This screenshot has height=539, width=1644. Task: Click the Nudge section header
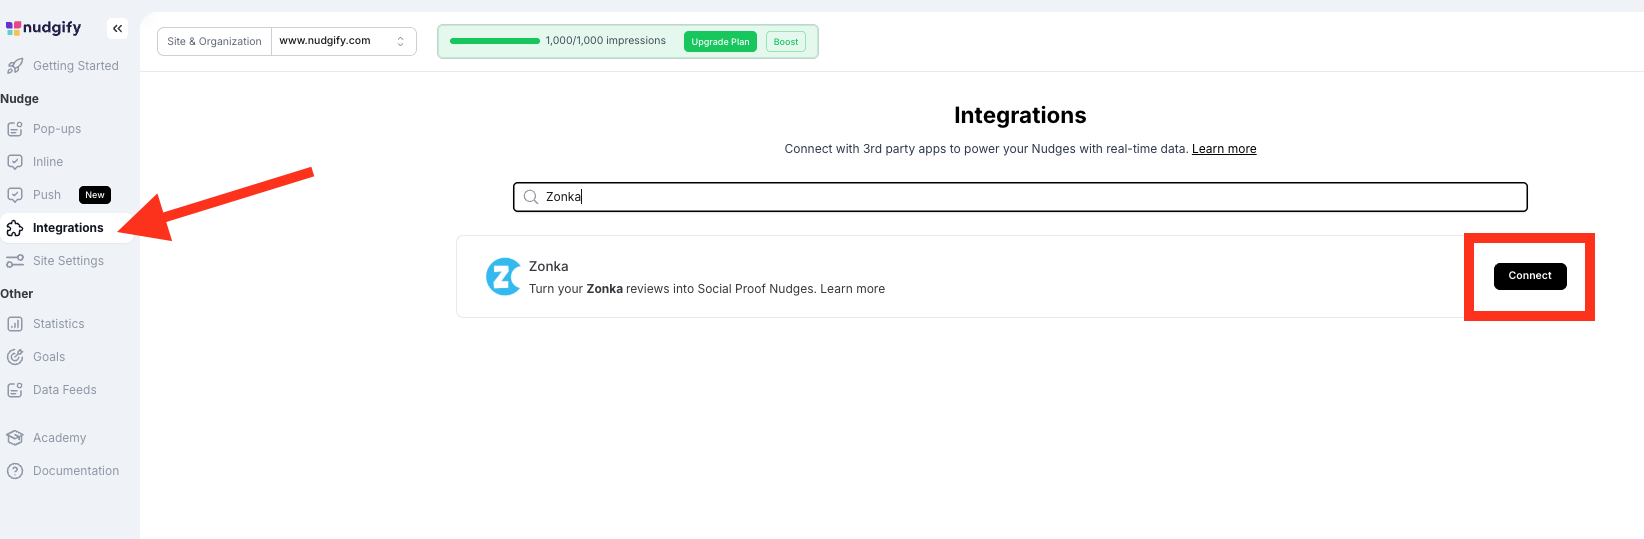tap(20, 99)
